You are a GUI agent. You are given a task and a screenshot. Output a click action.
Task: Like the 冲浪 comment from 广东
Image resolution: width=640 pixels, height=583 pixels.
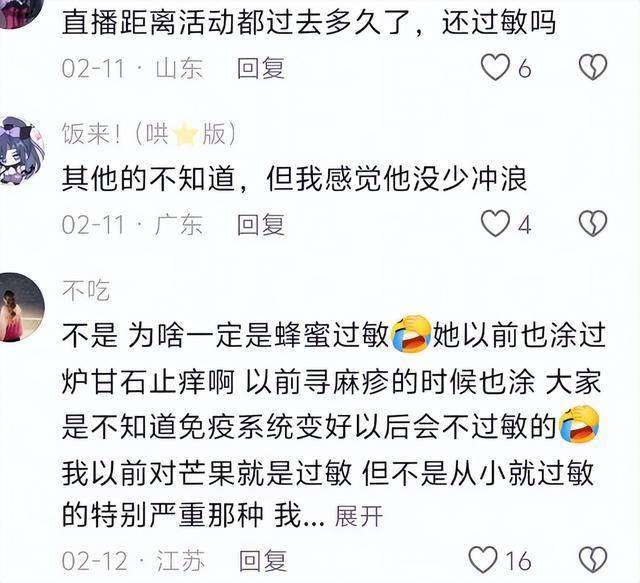pos(495,223)
